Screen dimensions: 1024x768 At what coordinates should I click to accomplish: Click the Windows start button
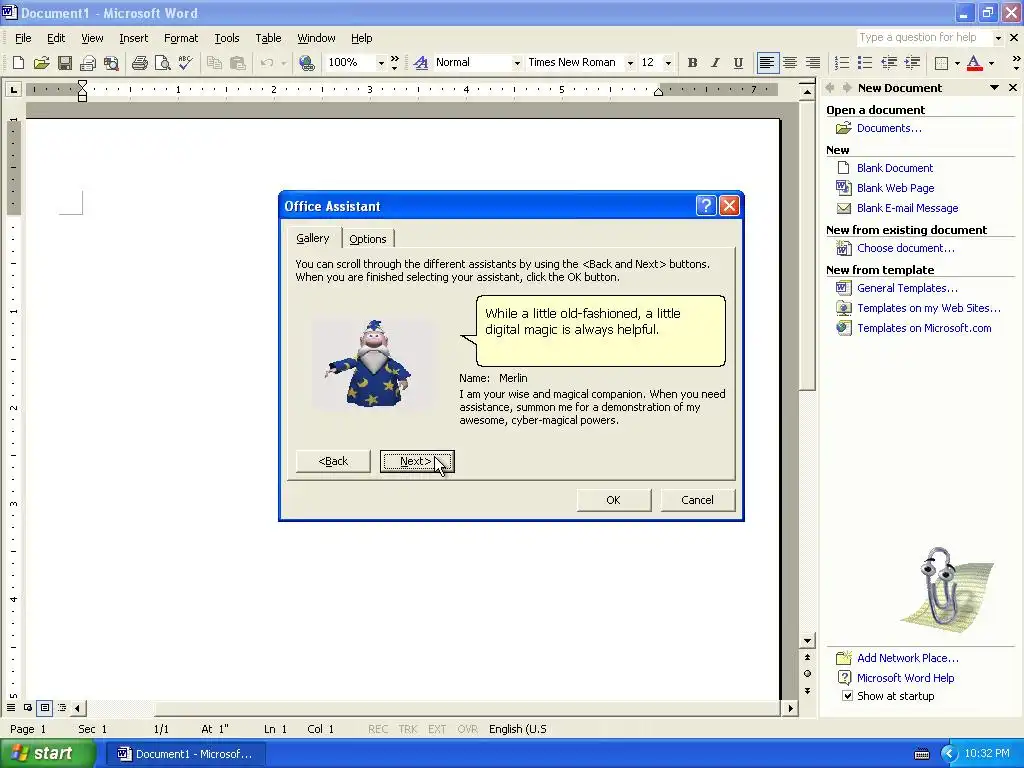click(x=46, y=753)
